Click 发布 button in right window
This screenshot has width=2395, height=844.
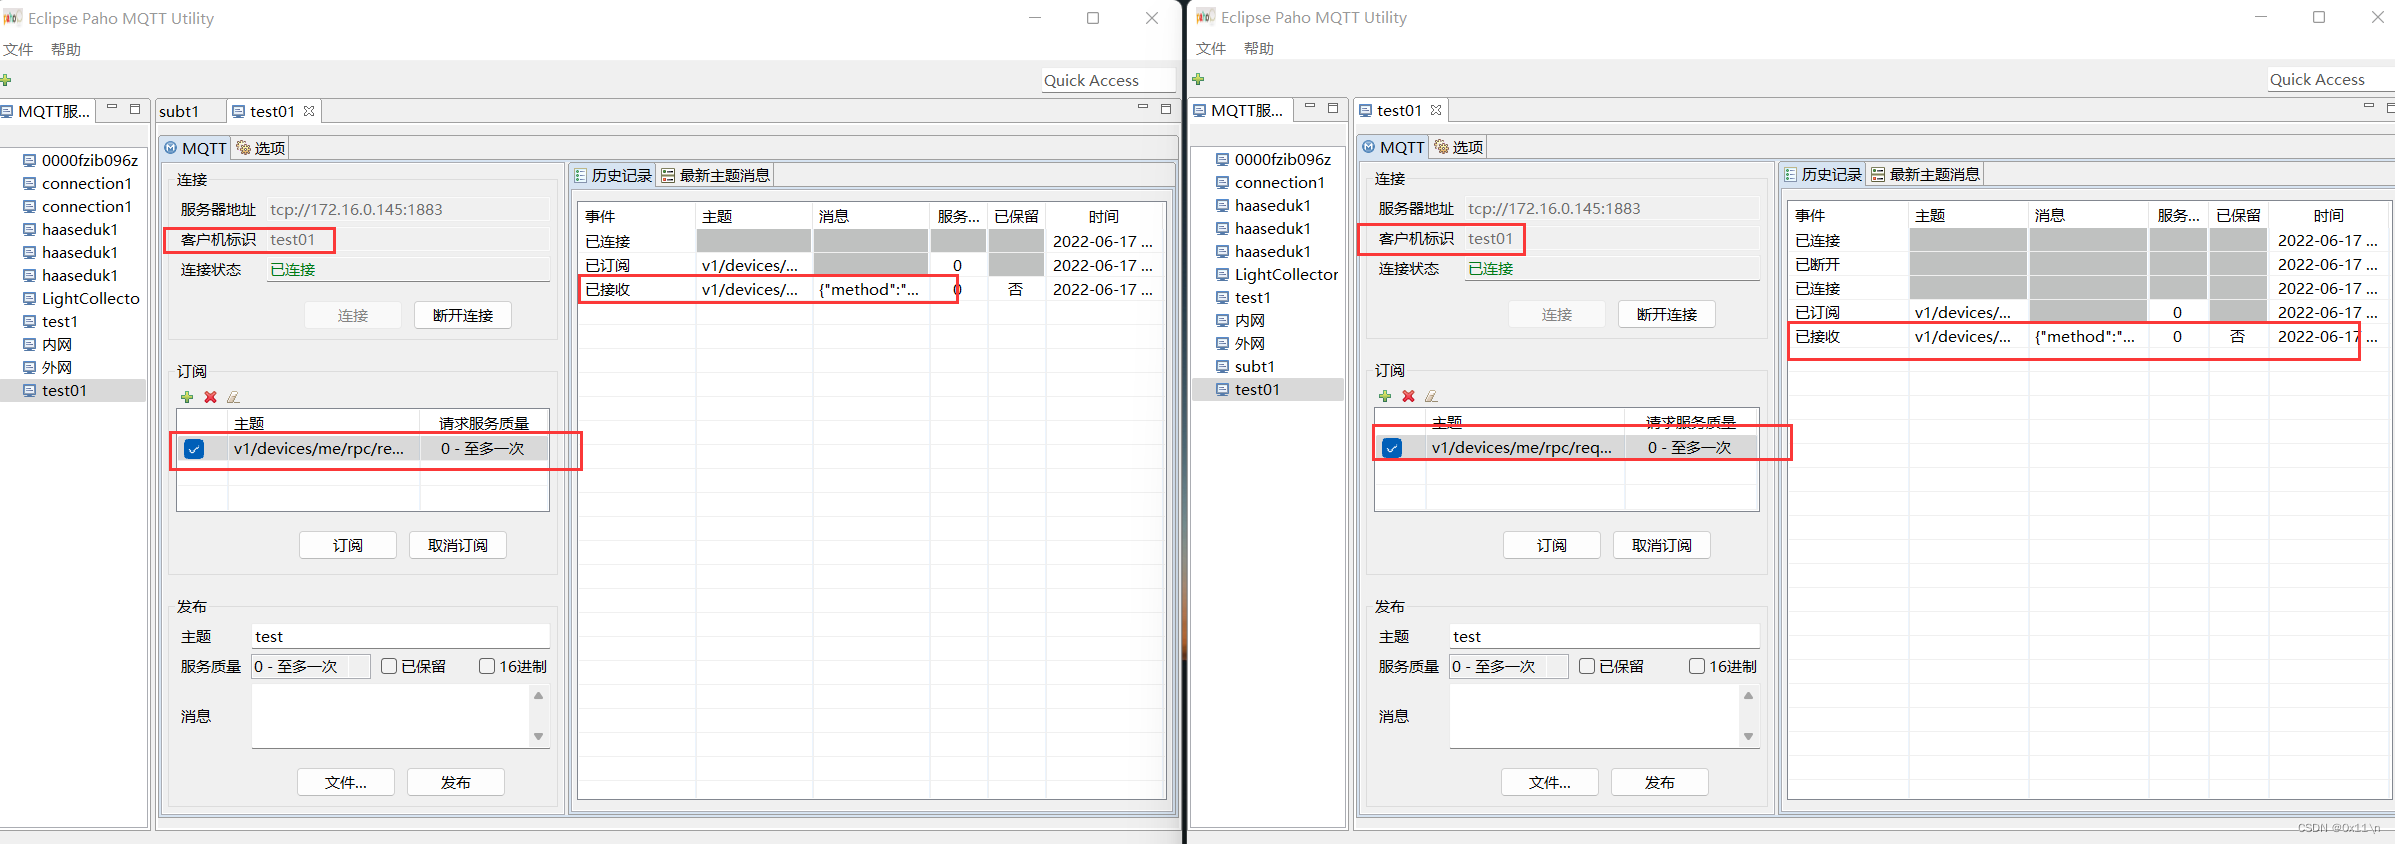tap(1660, 782)
